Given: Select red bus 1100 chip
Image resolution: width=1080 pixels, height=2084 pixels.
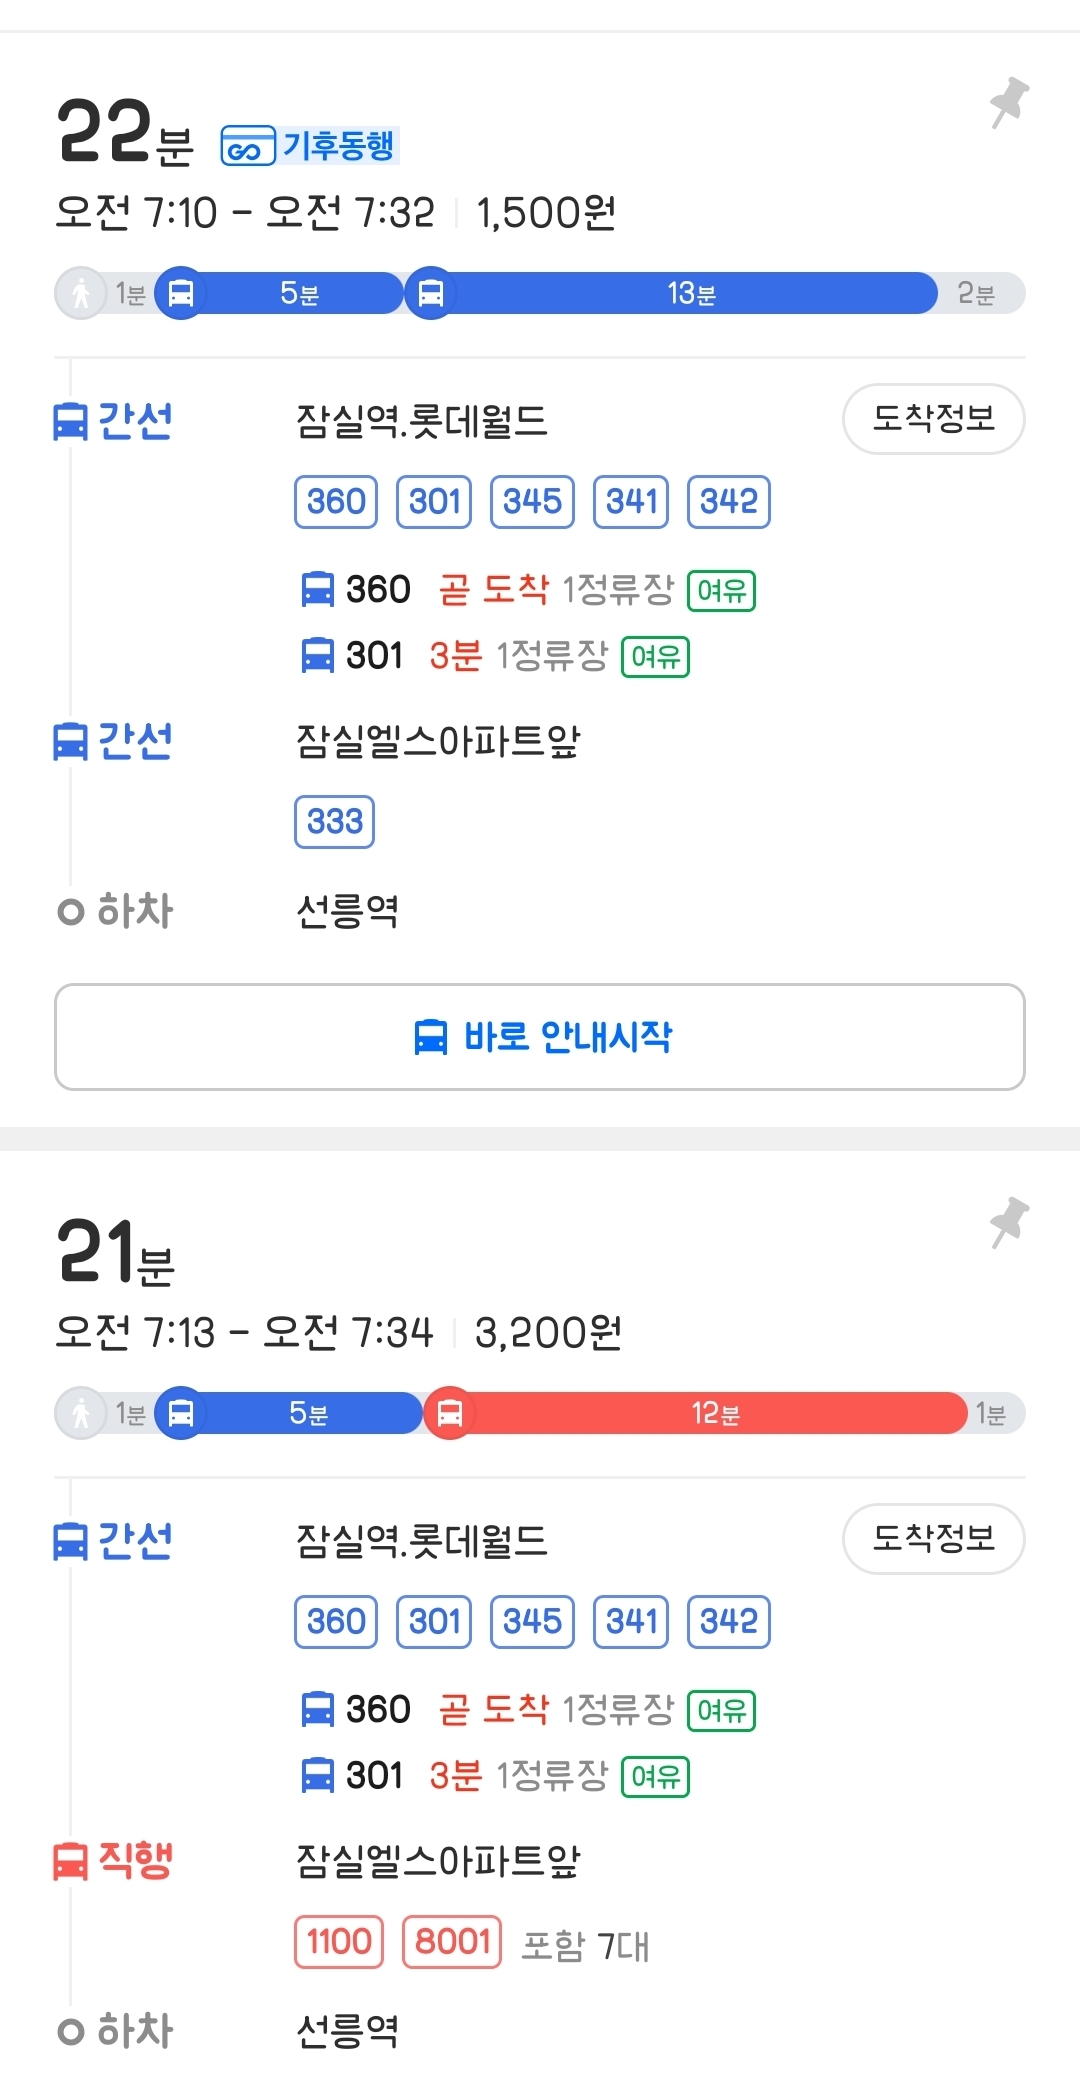Looking at the screenshot, I should pos(339,1942).
